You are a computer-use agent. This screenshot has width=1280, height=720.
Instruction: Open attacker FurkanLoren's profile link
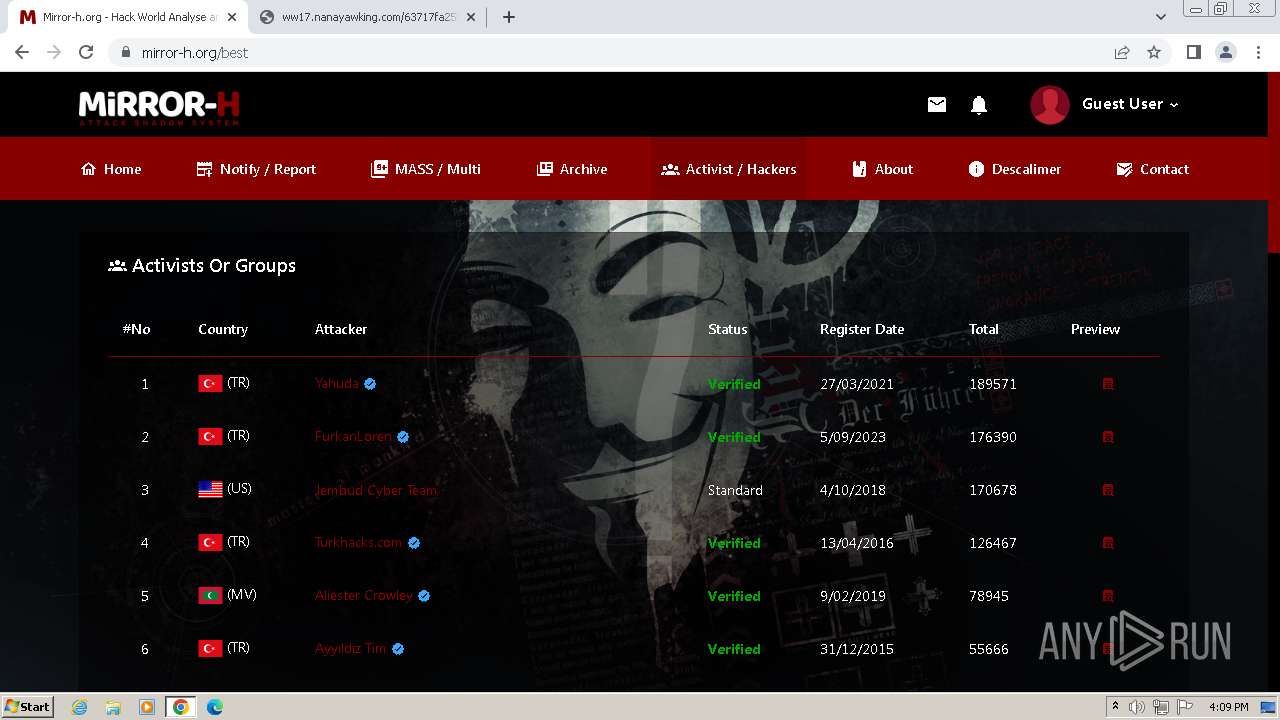(x=353, y=437)
